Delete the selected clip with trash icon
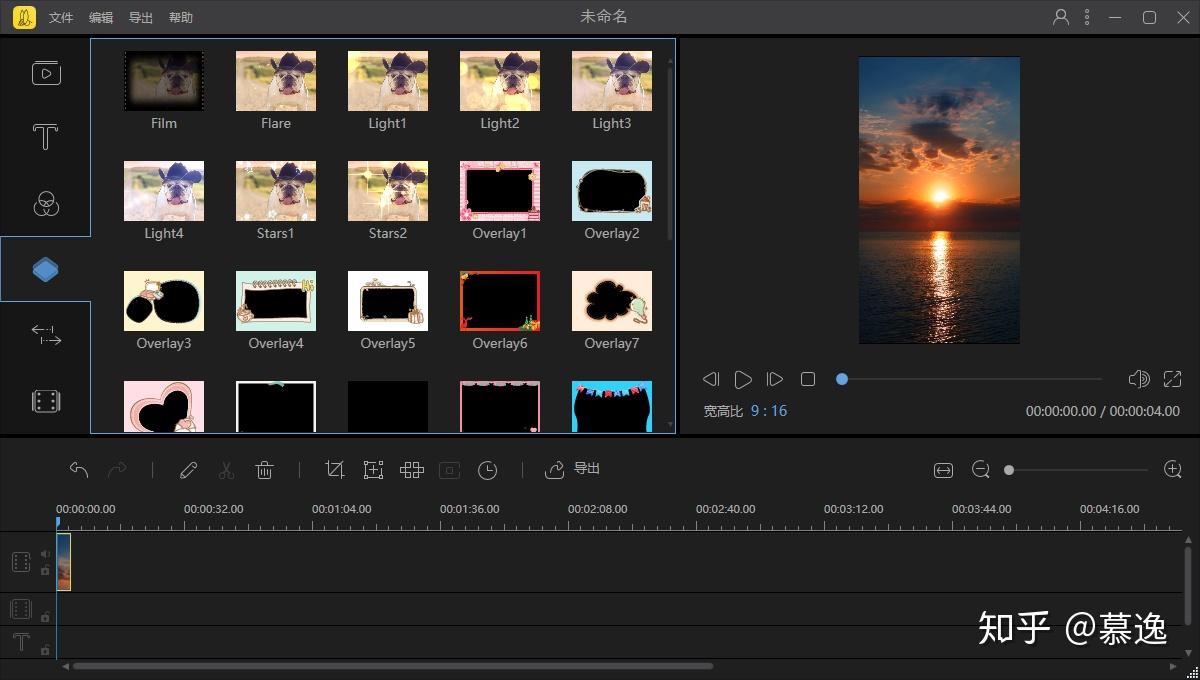This screenshot has width=1200, height=680. (264, 470)
